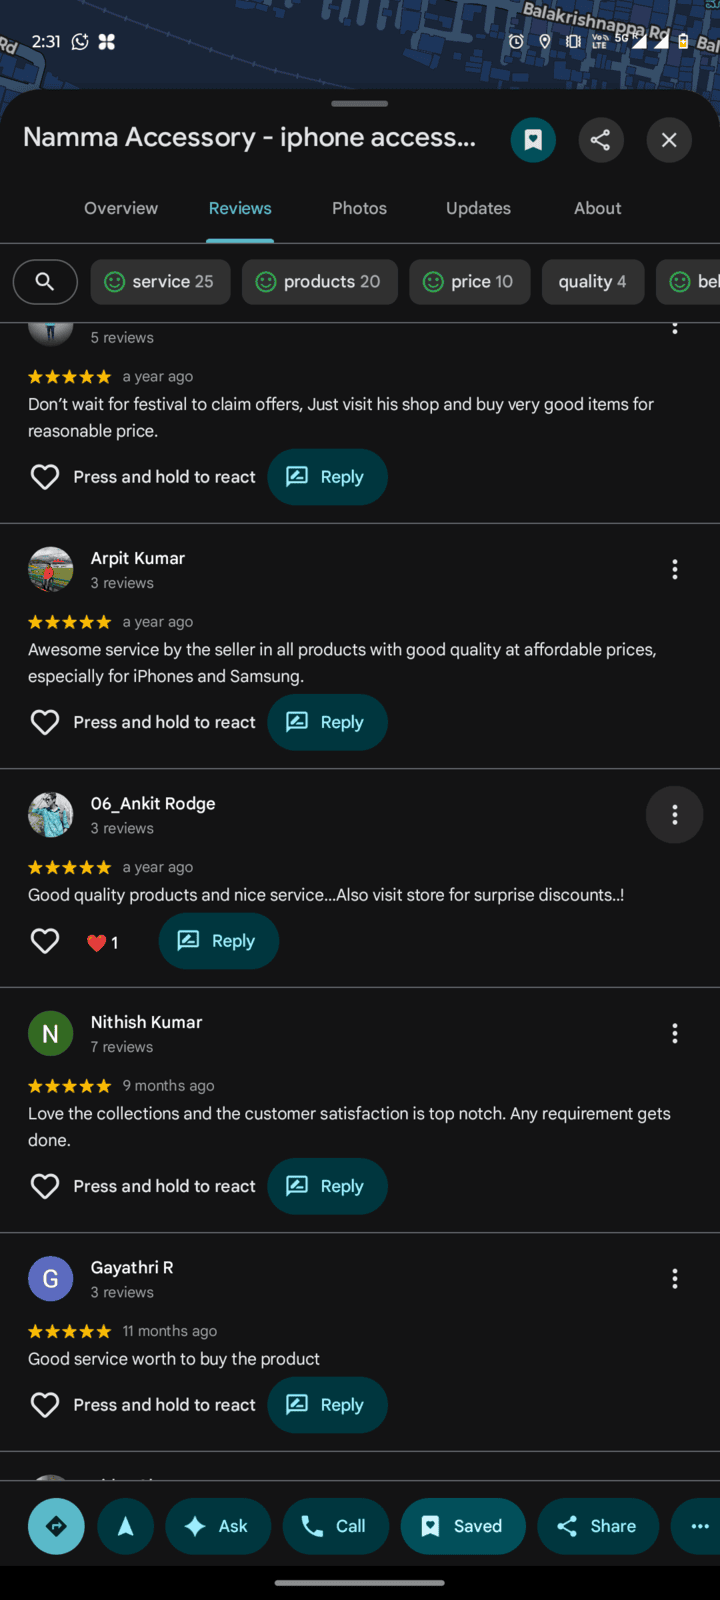Viewport: 720px width, 1600px height.
Task: Tap the start navigation arrow icon
Action: click(x=126, y=1526)
